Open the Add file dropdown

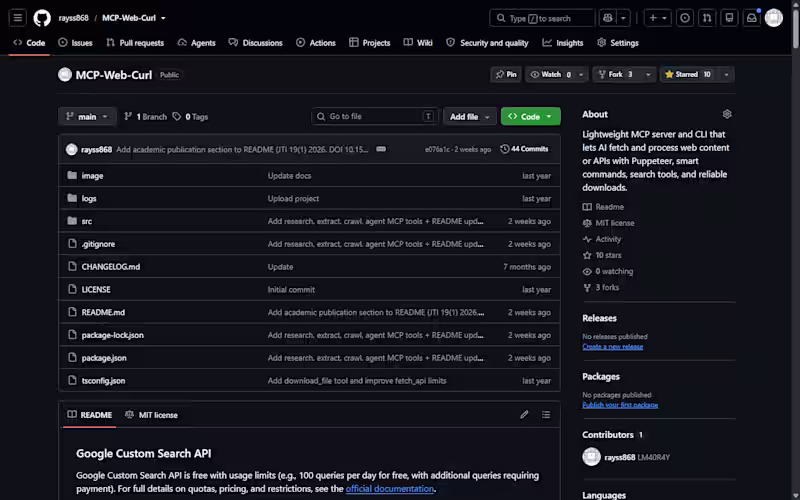point(469,117)
